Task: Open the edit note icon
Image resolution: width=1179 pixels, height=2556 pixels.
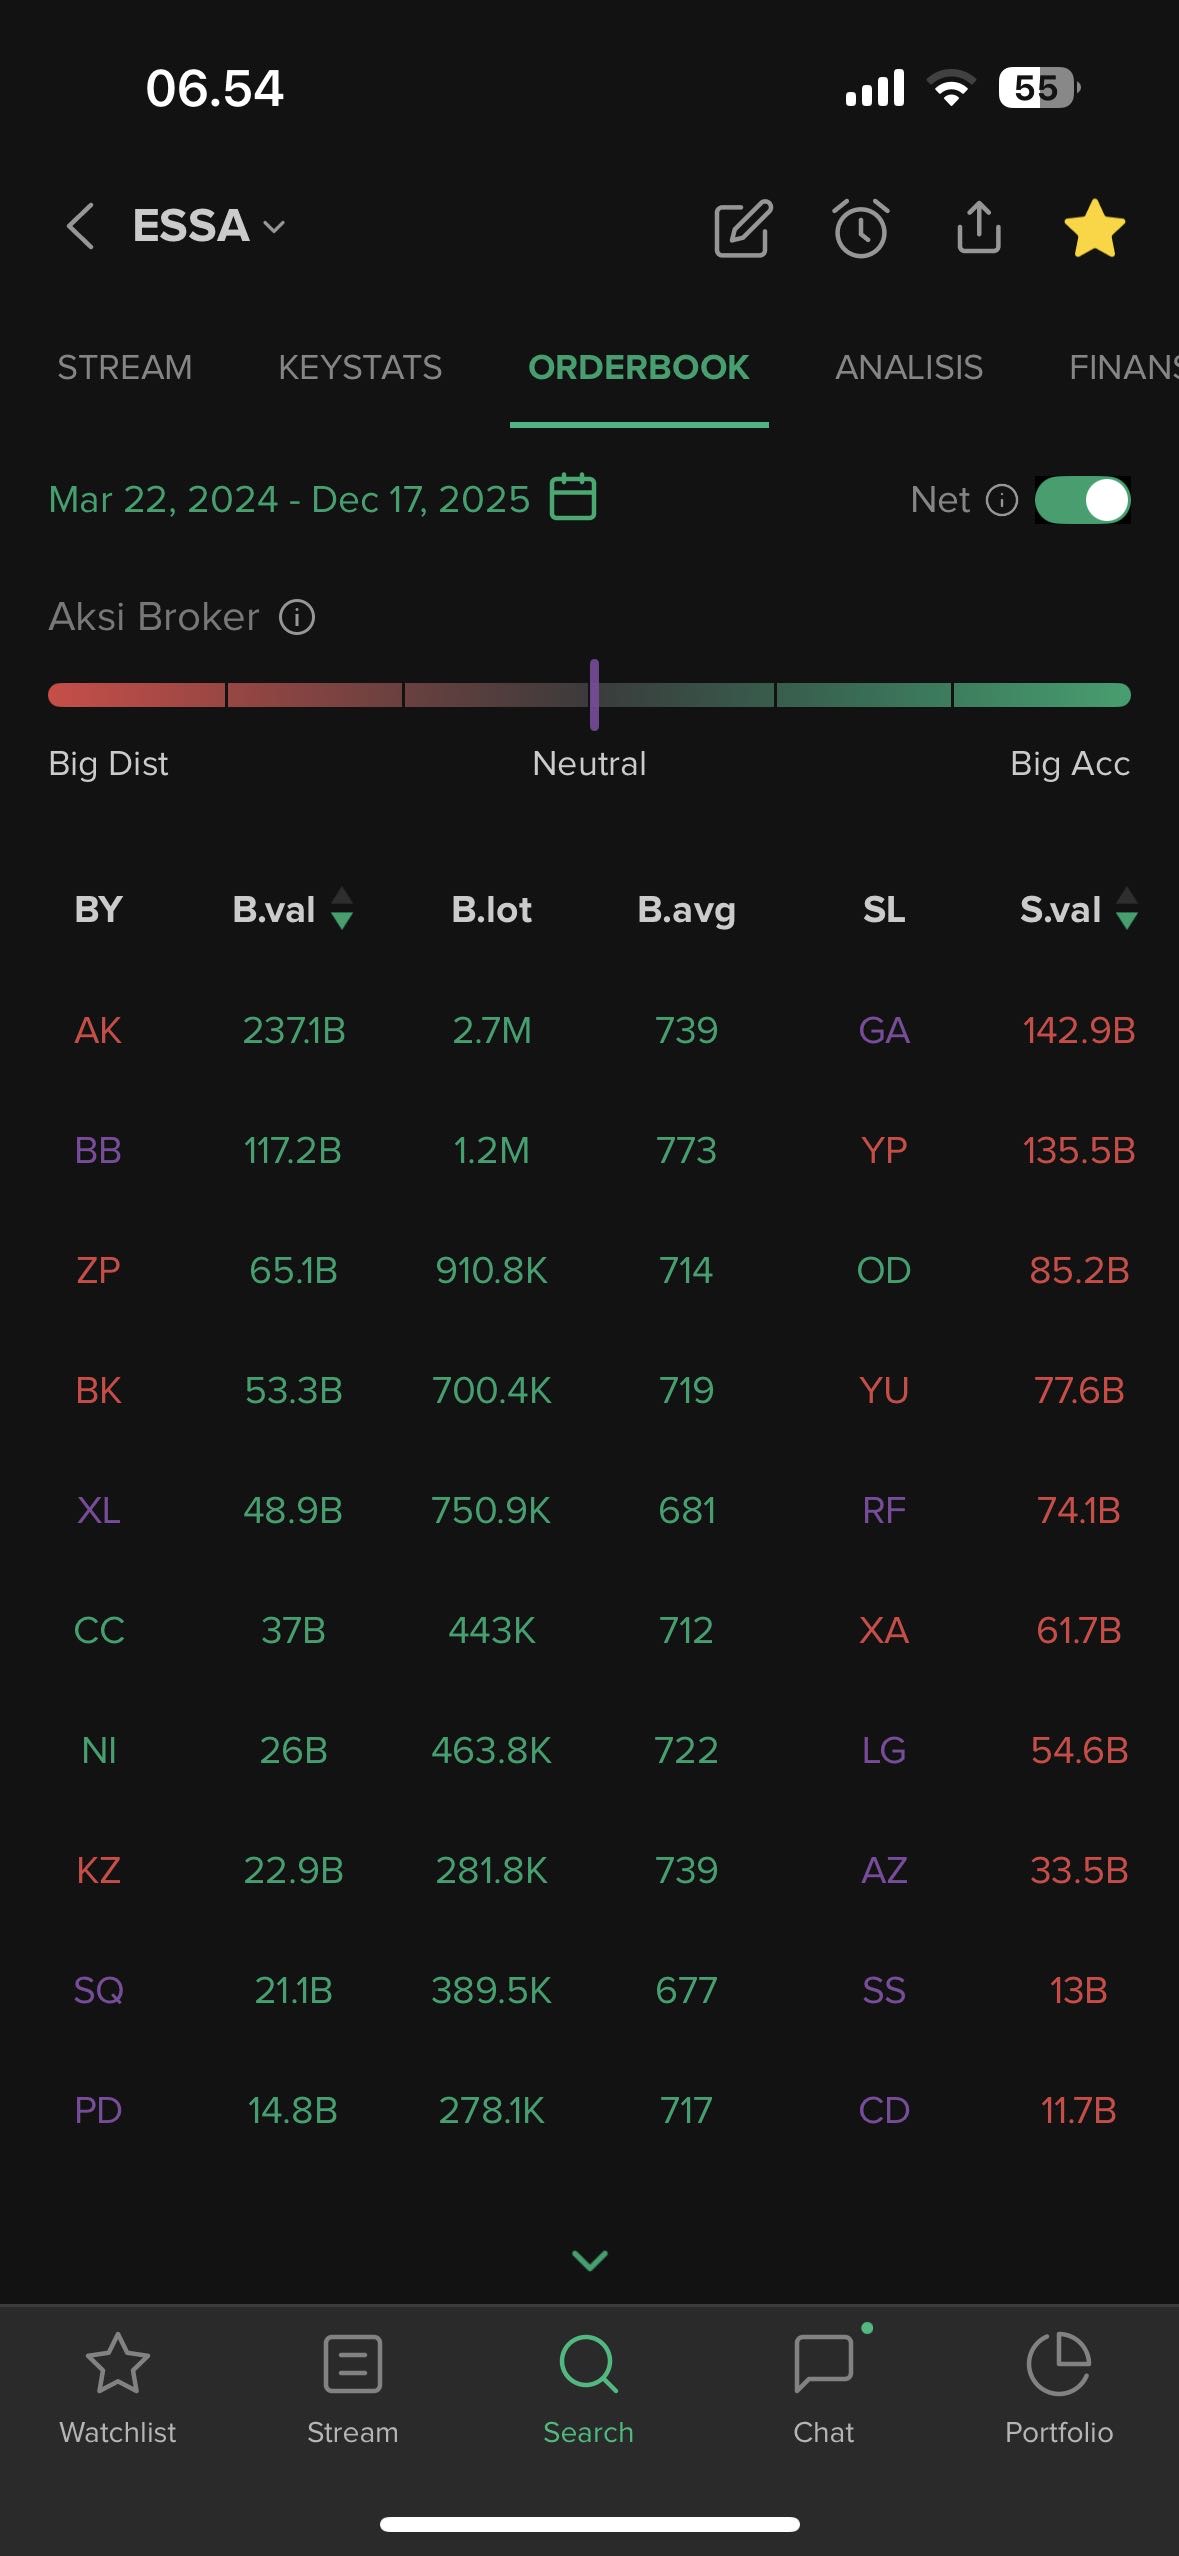Action: (x=743, y=228)
